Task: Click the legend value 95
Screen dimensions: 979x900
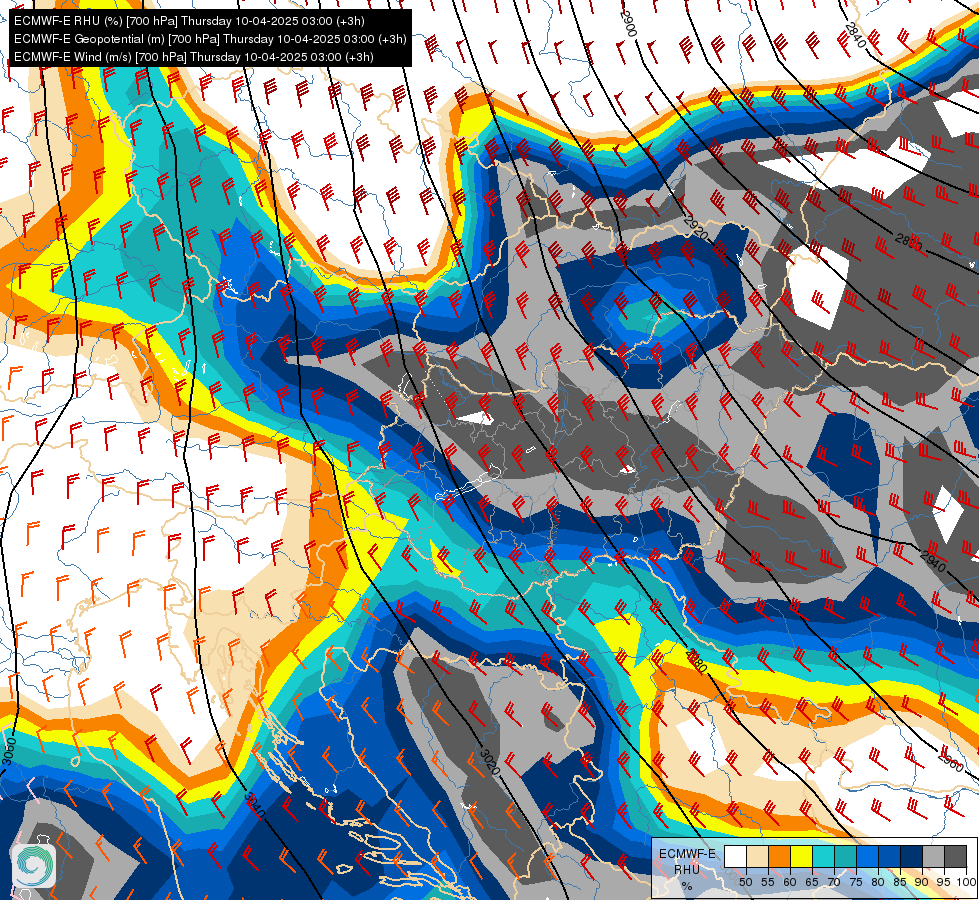Action: click(x=944, y=882)
